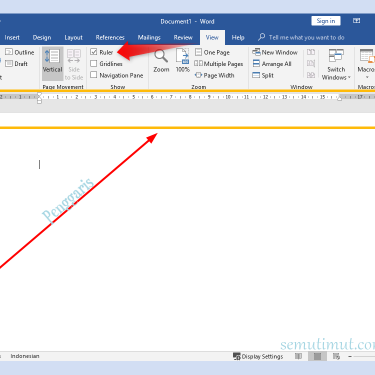Open the Zoom dialog magnifier
Screen dimensions: 375x375
pyautogui.click(x=161, y=61)
